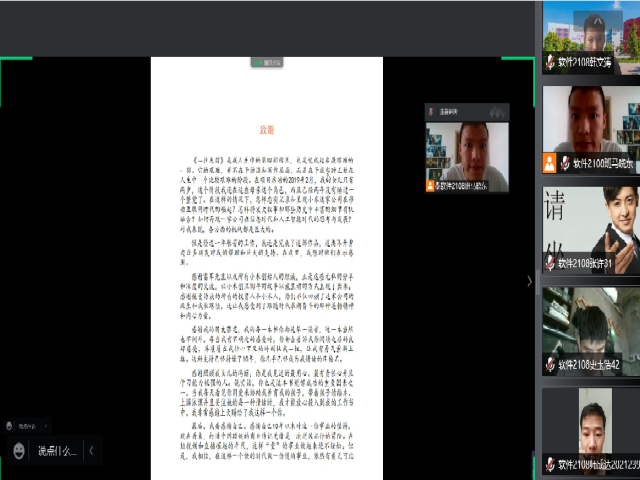Click the emoji smiley face icon
Image resolution: width=640 pixels, height=480 pixels.
tap(19, 451)
